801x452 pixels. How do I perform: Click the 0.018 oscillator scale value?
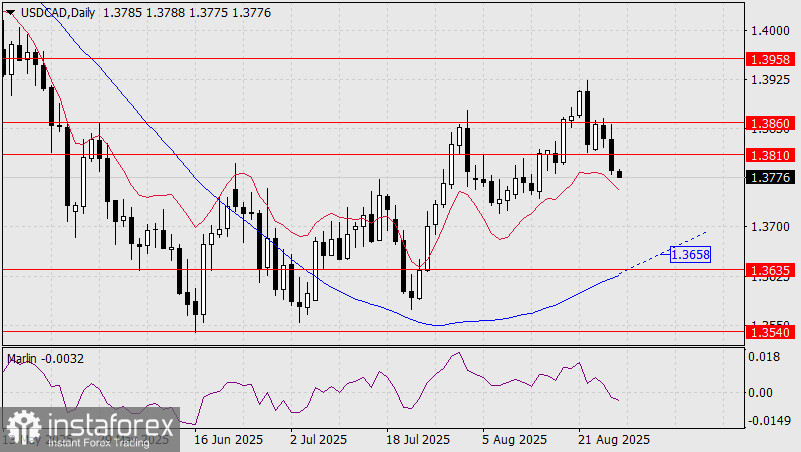click(764, 356)
